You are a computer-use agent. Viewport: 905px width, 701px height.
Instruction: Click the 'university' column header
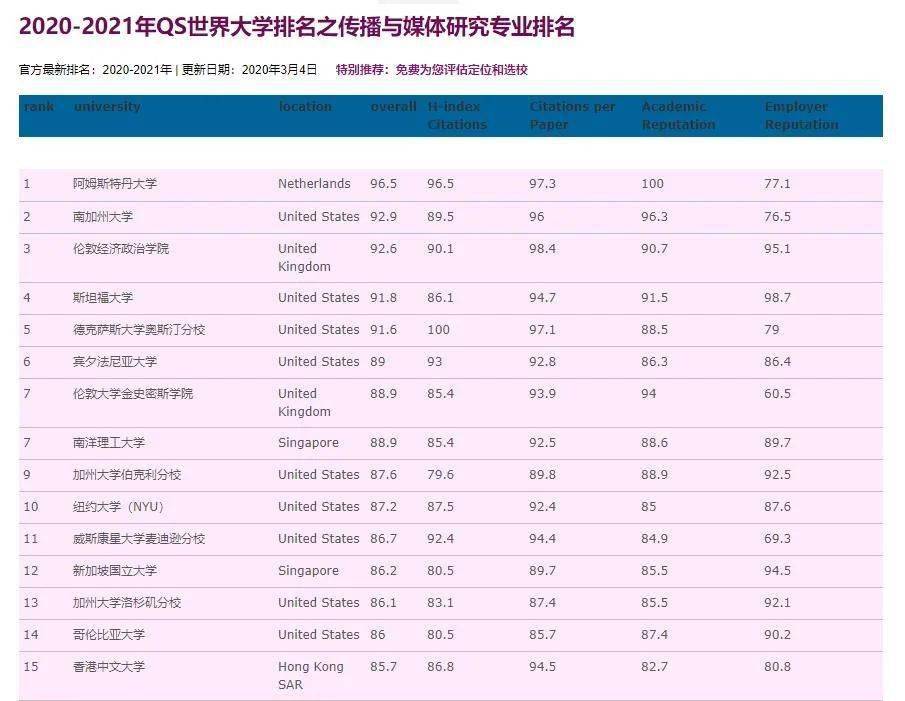[x=107, y=107]
